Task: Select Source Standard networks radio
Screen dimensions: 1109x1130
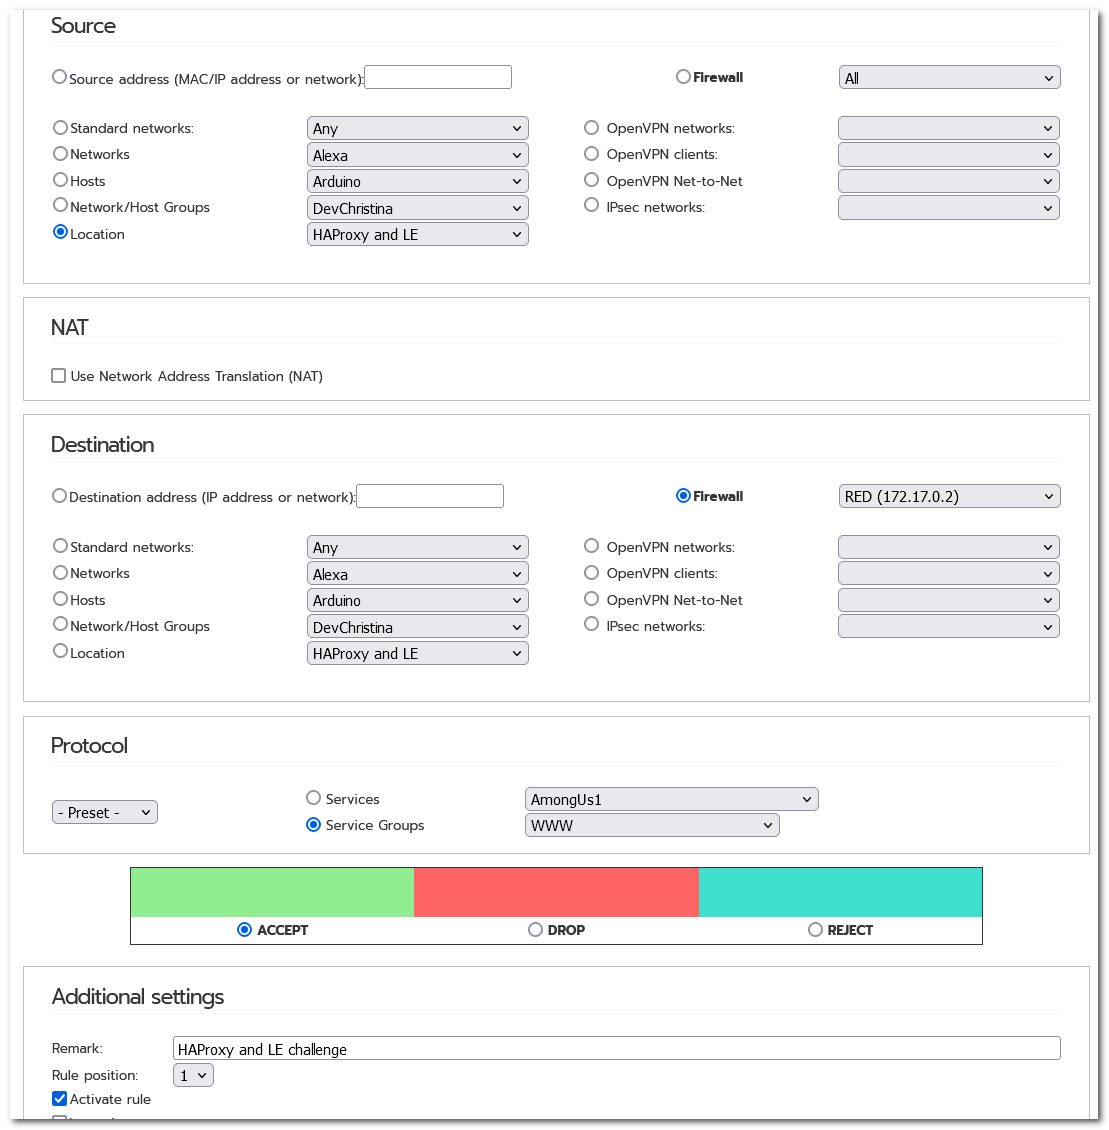Action: (61, 128)
